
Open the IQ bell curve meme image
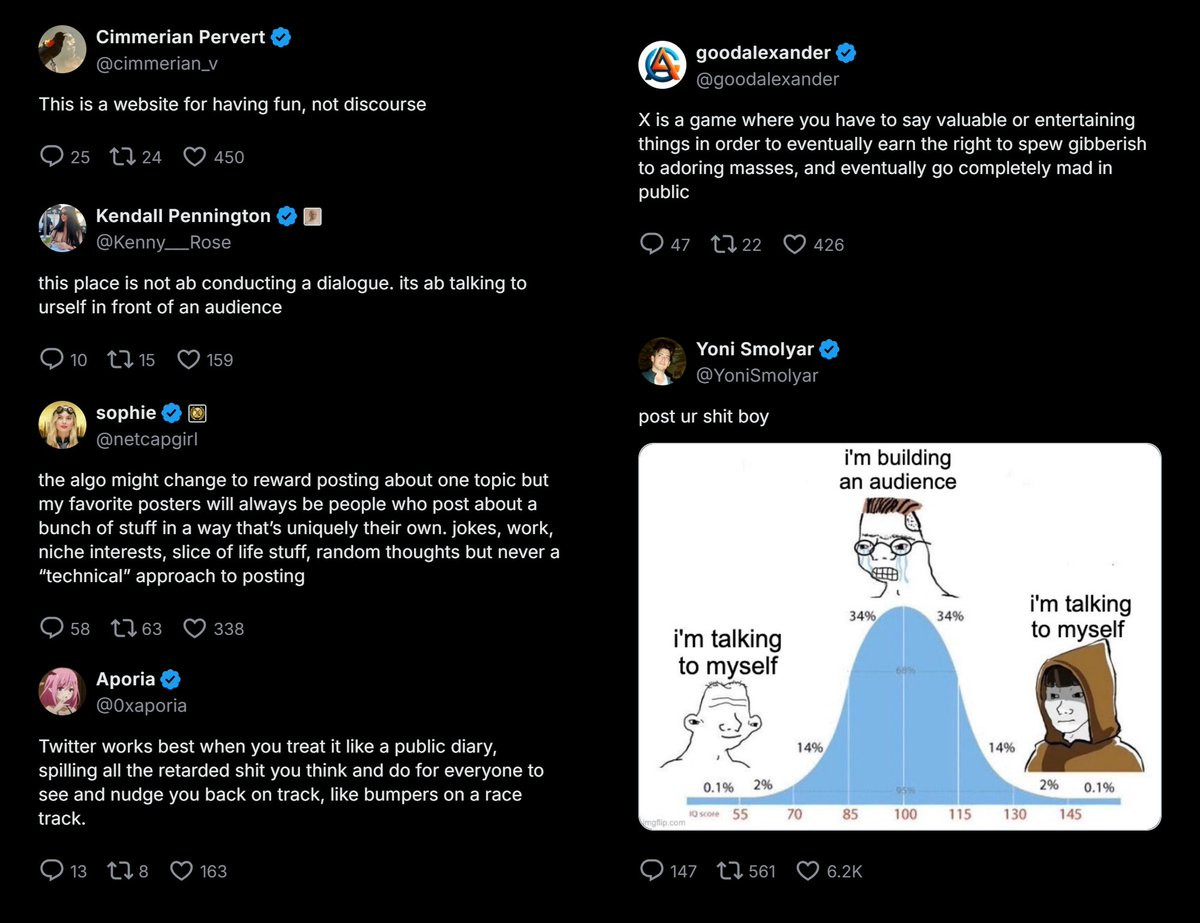pos(899,636)
